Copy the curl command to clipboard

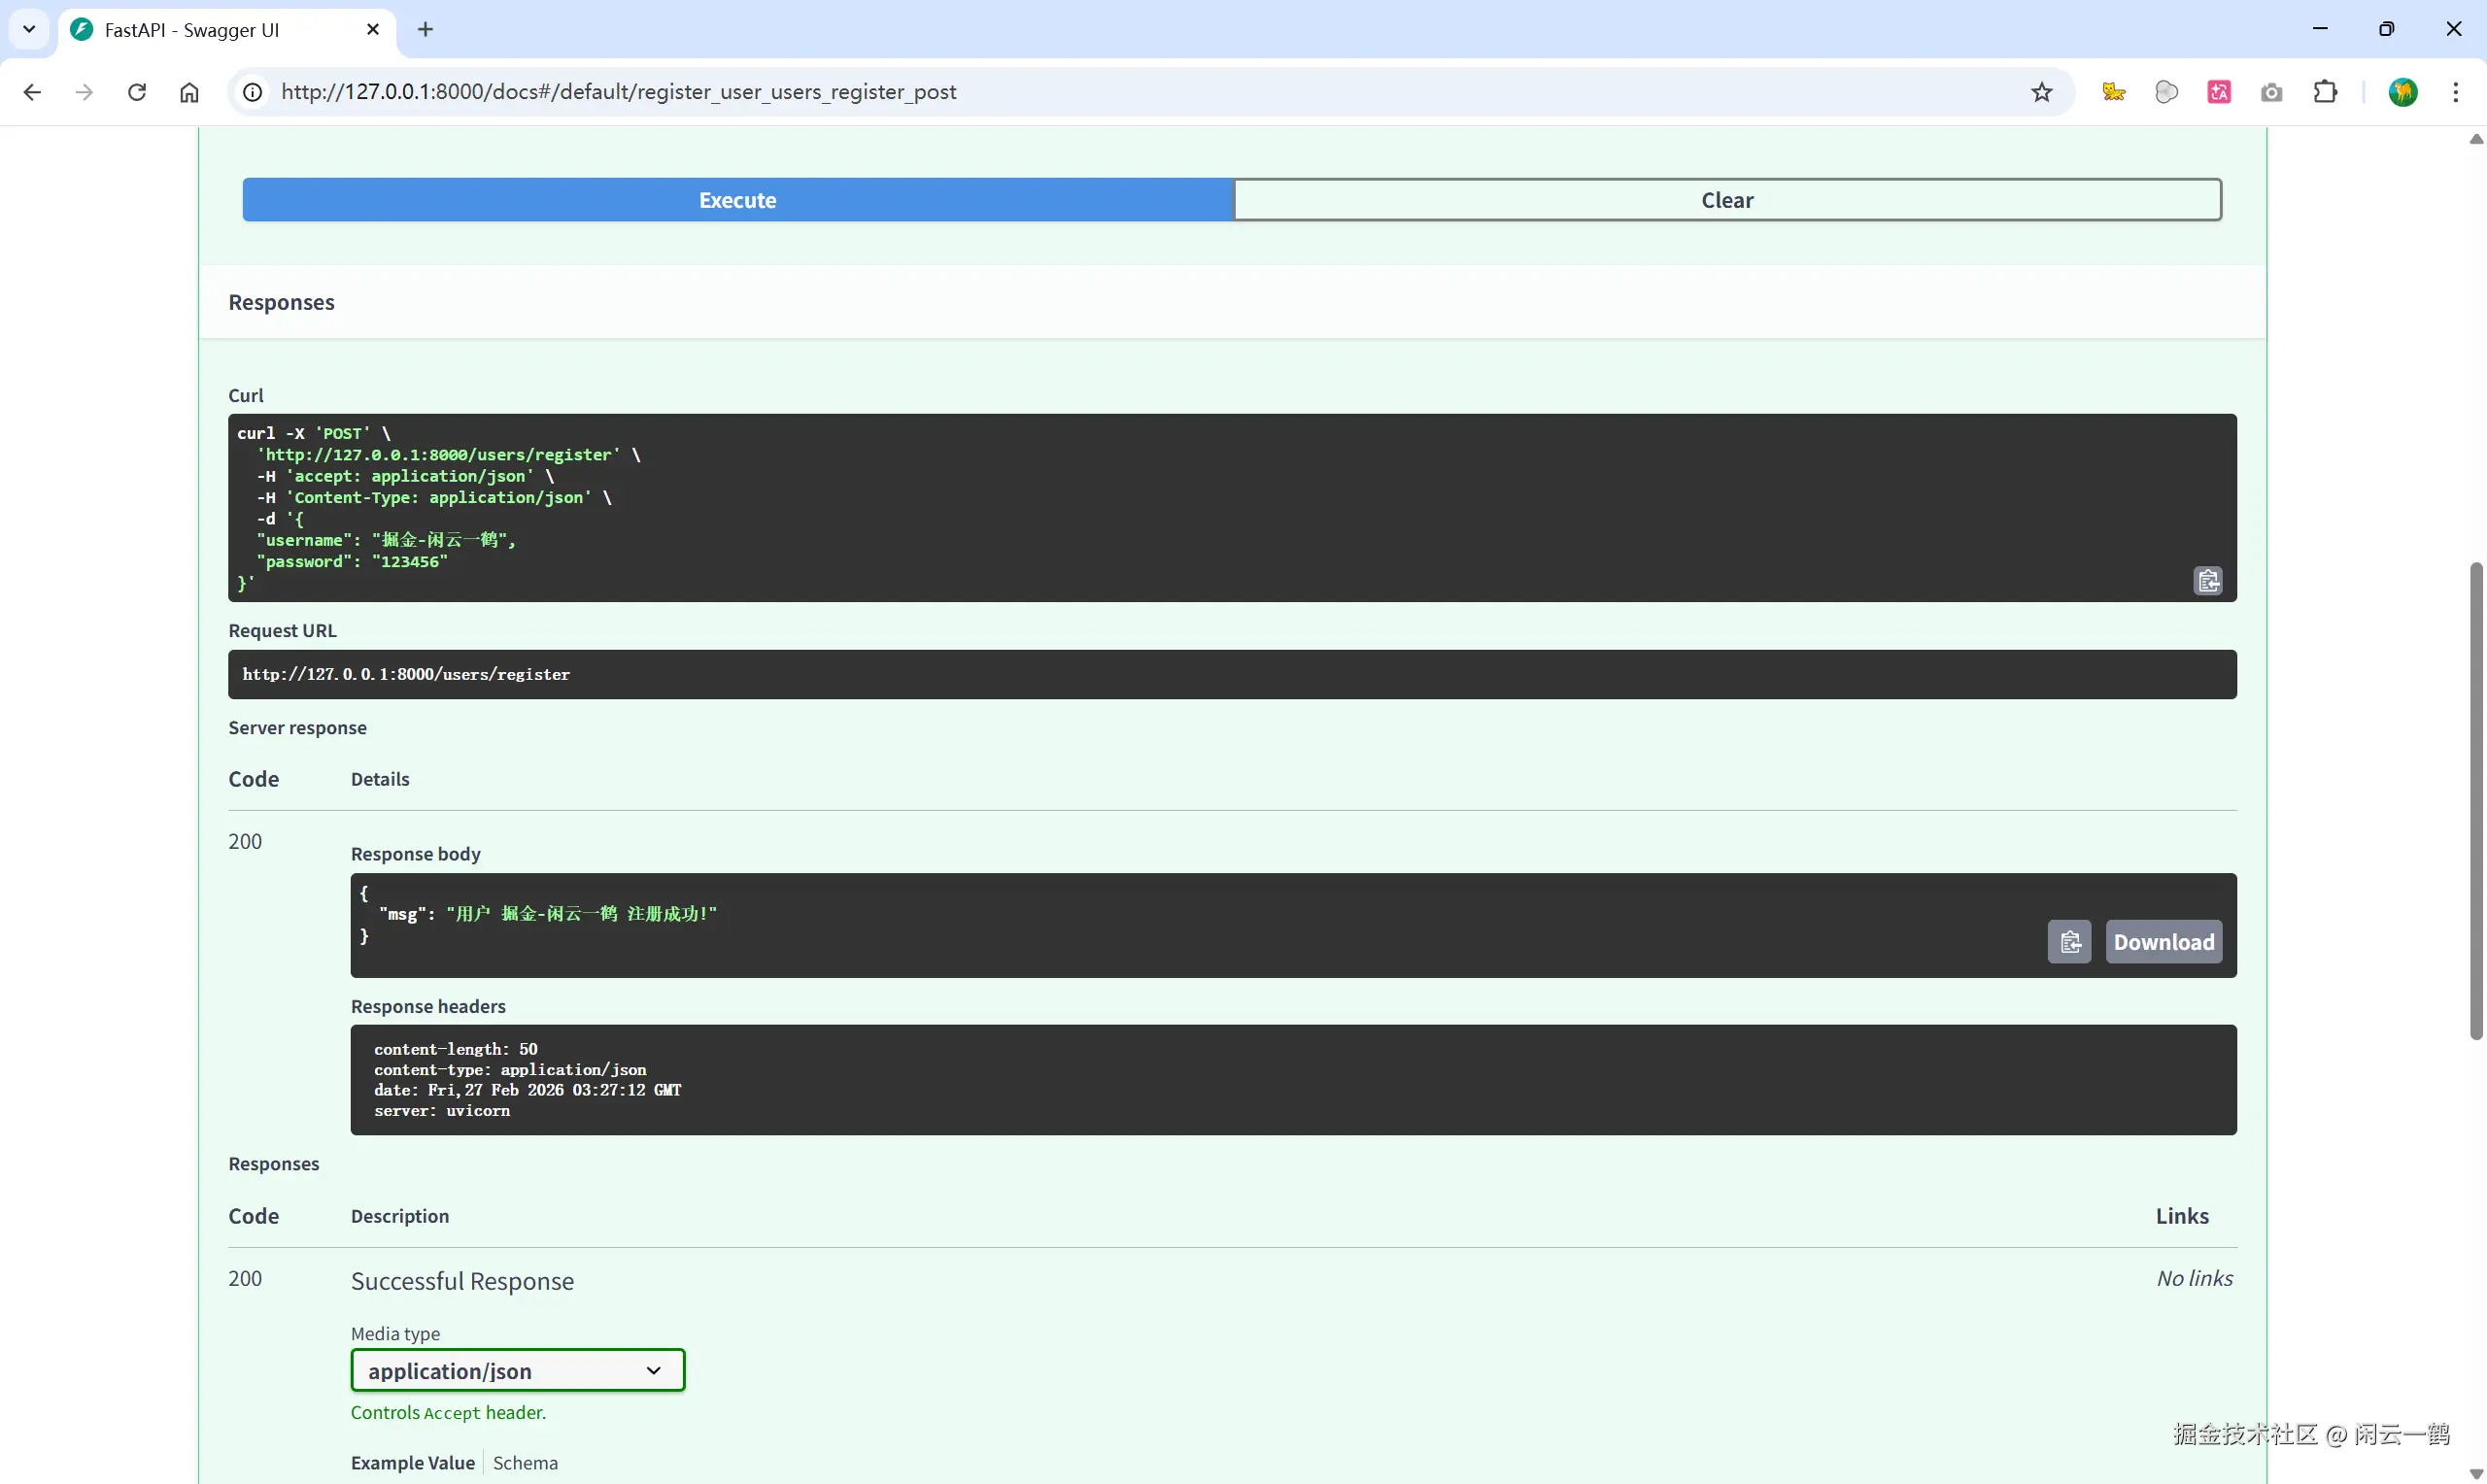pyautogui.click(x=2207, y=581)
